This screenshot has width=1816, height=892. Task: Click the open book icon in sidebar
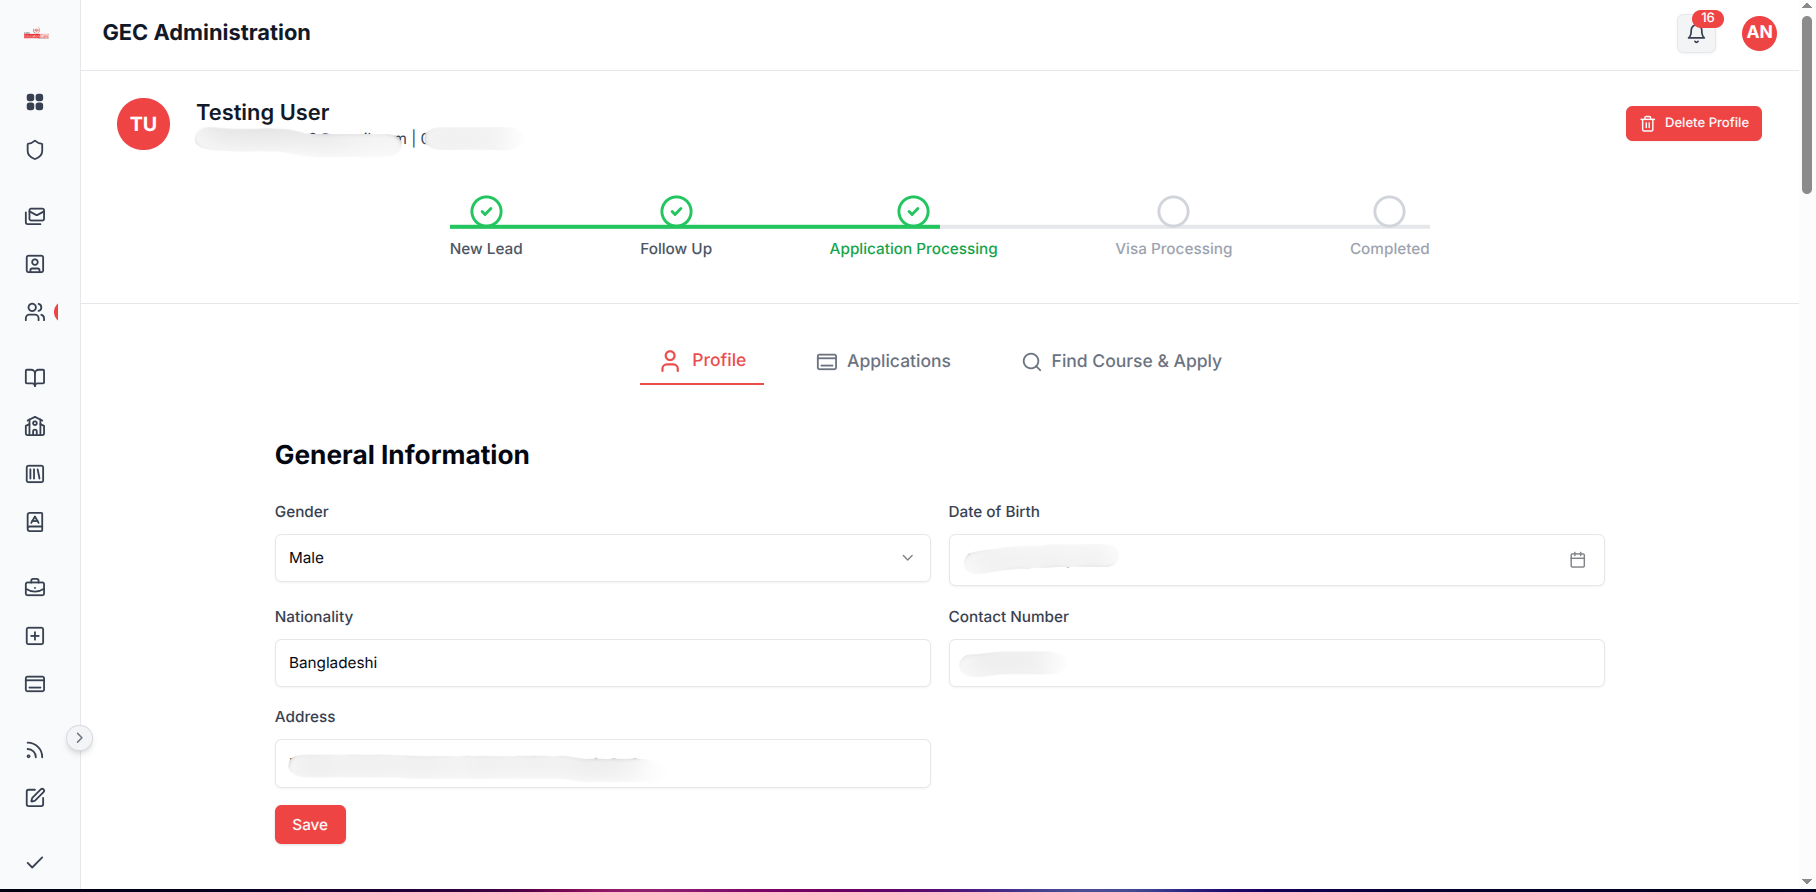click(35, 378)
